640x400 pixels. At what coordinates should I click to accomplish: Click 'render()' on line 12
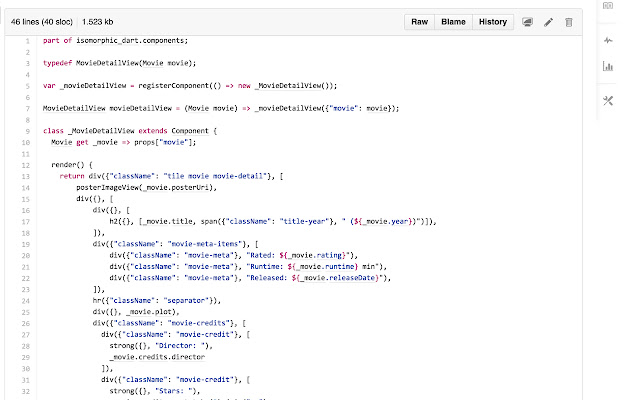[68, 165]
